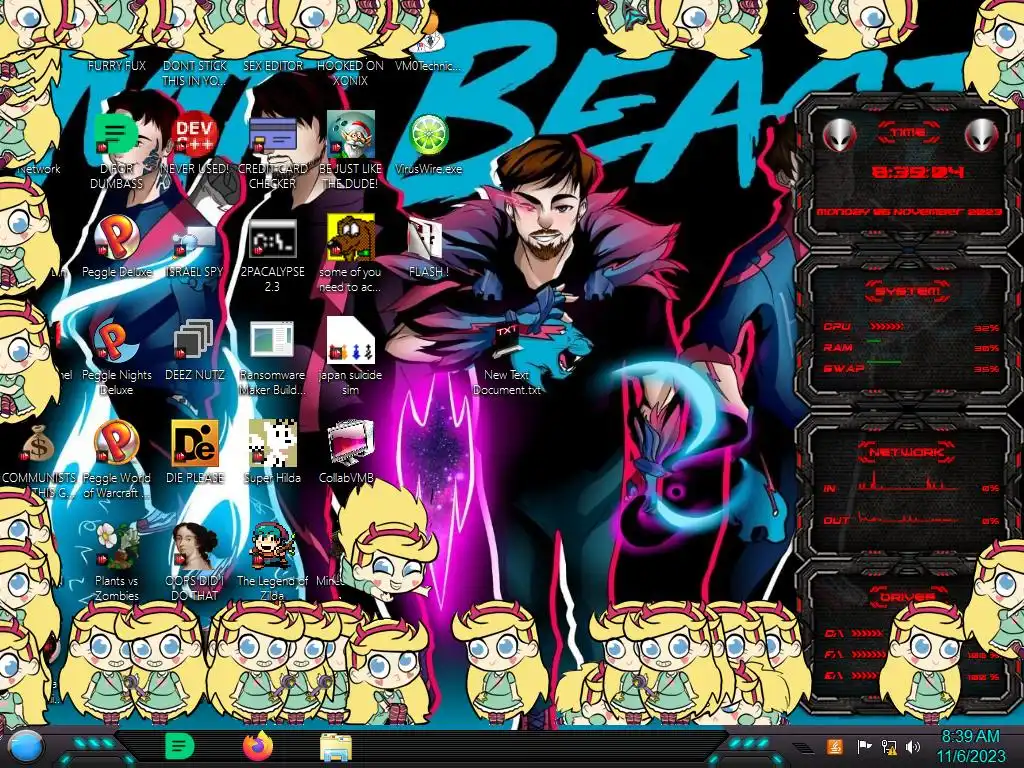Image resolution: width=1024 pixels, height=768 pixels.
Task: Click the DRIVER widget header
Action: click(906, 596)
